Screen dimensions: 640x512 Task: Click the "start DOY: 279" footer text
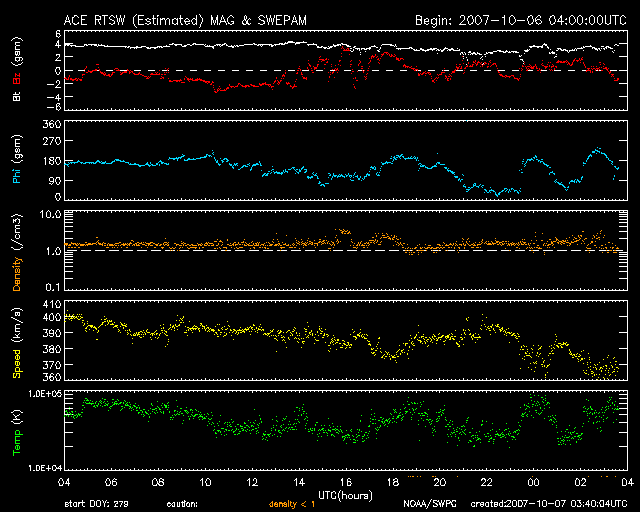coord(96,504)
